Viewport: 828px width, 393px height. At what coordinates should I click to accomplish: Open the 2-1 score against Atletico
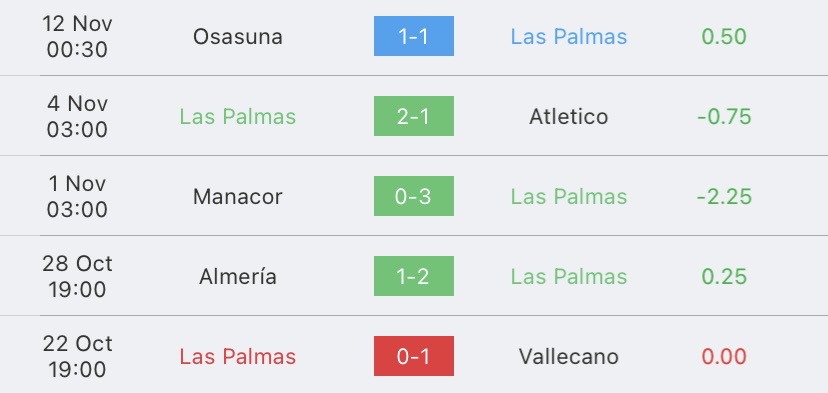click(x=413, y=116)
